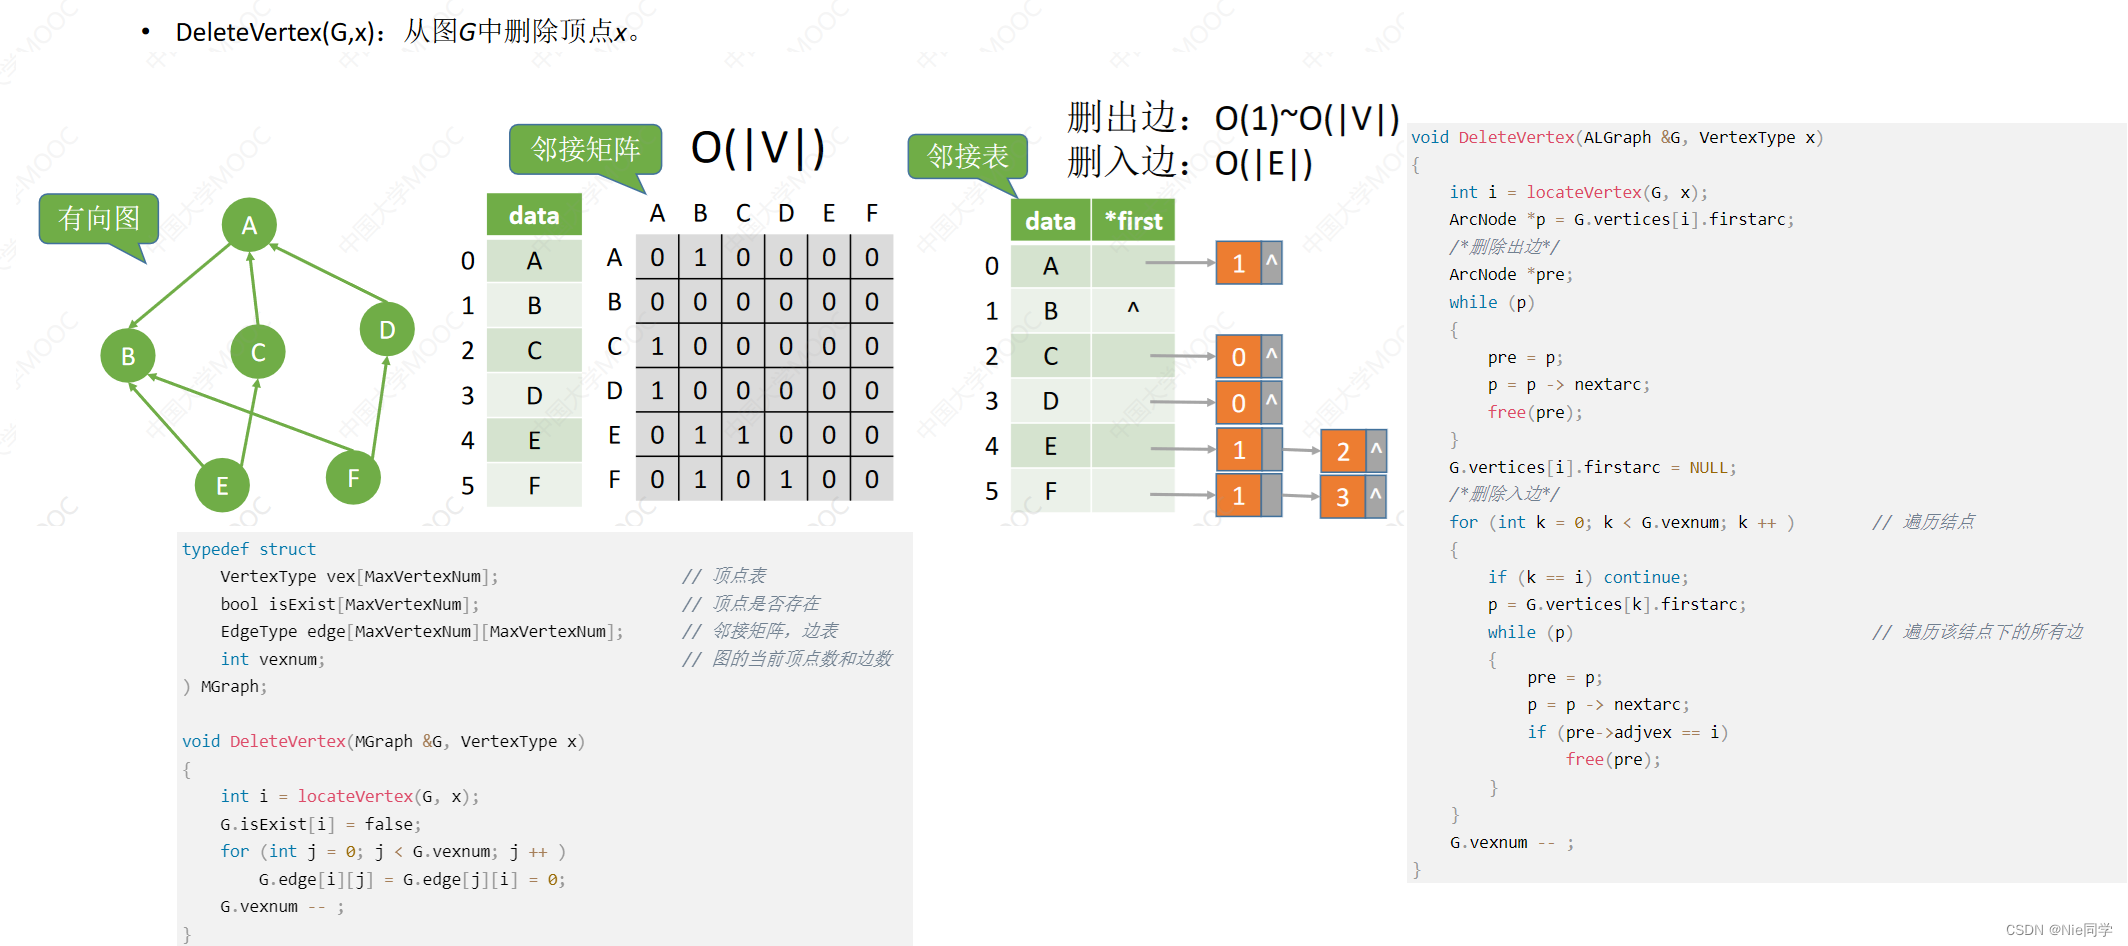Click the '*first' header of the adjacency list
Viewport: 2128px width, 946px height.
[1133, 221]
